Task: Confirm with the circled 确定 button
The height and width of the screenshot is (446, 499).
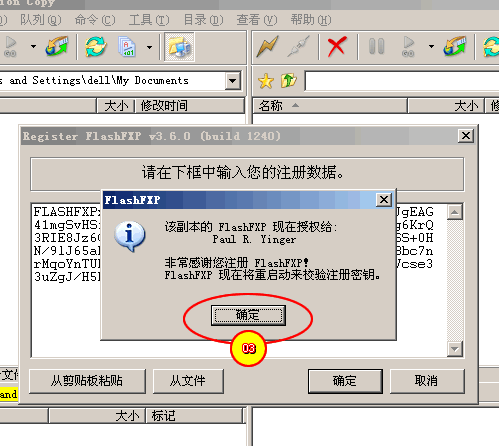Action: (x=248, y=315)
